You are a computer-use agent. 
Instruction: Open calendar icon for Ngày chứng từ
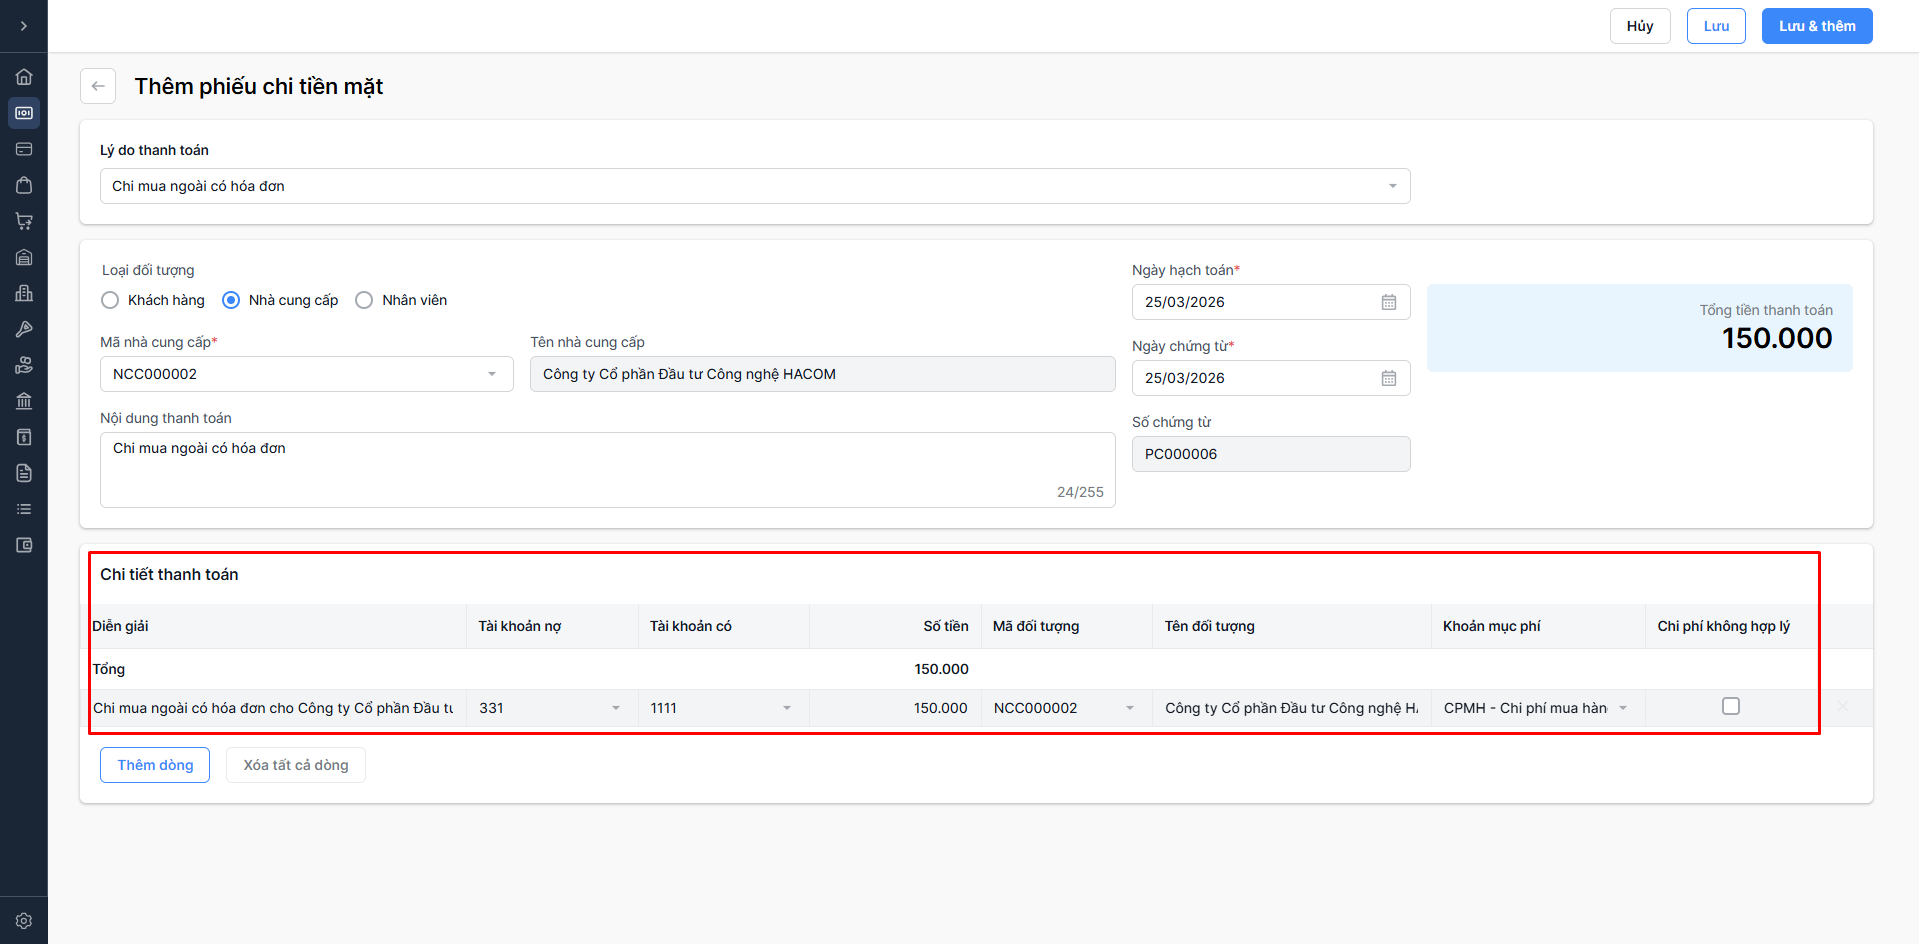[1389, 378]
